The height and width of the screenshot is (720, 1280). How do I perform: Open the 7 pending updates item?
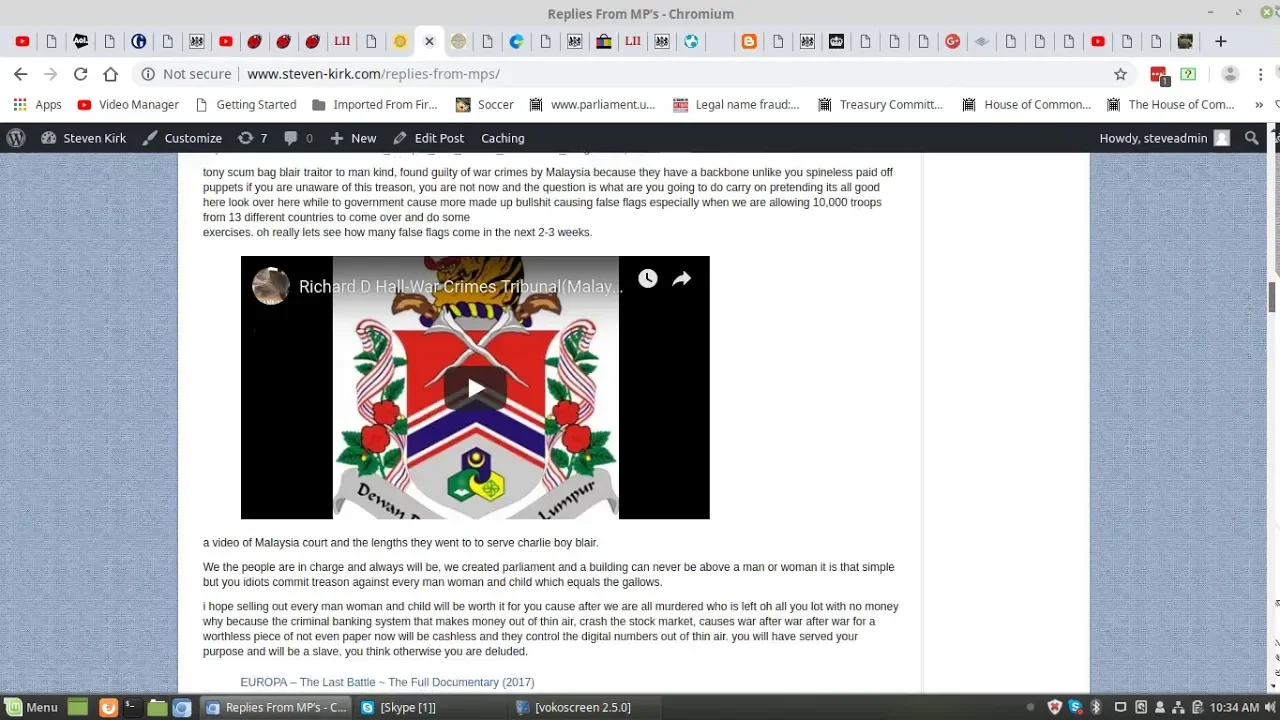(x=253, y=138)
